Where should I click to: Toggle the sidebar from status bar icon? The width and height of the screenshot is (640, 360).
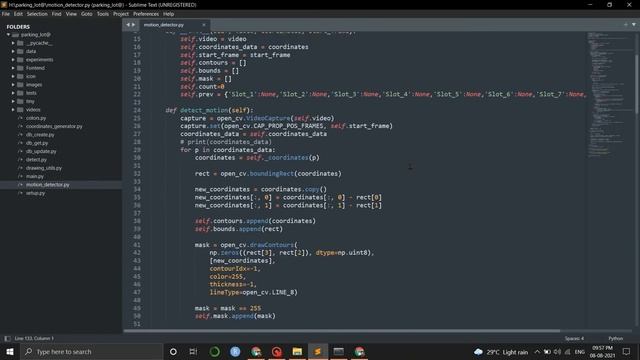tap(7, 338)
